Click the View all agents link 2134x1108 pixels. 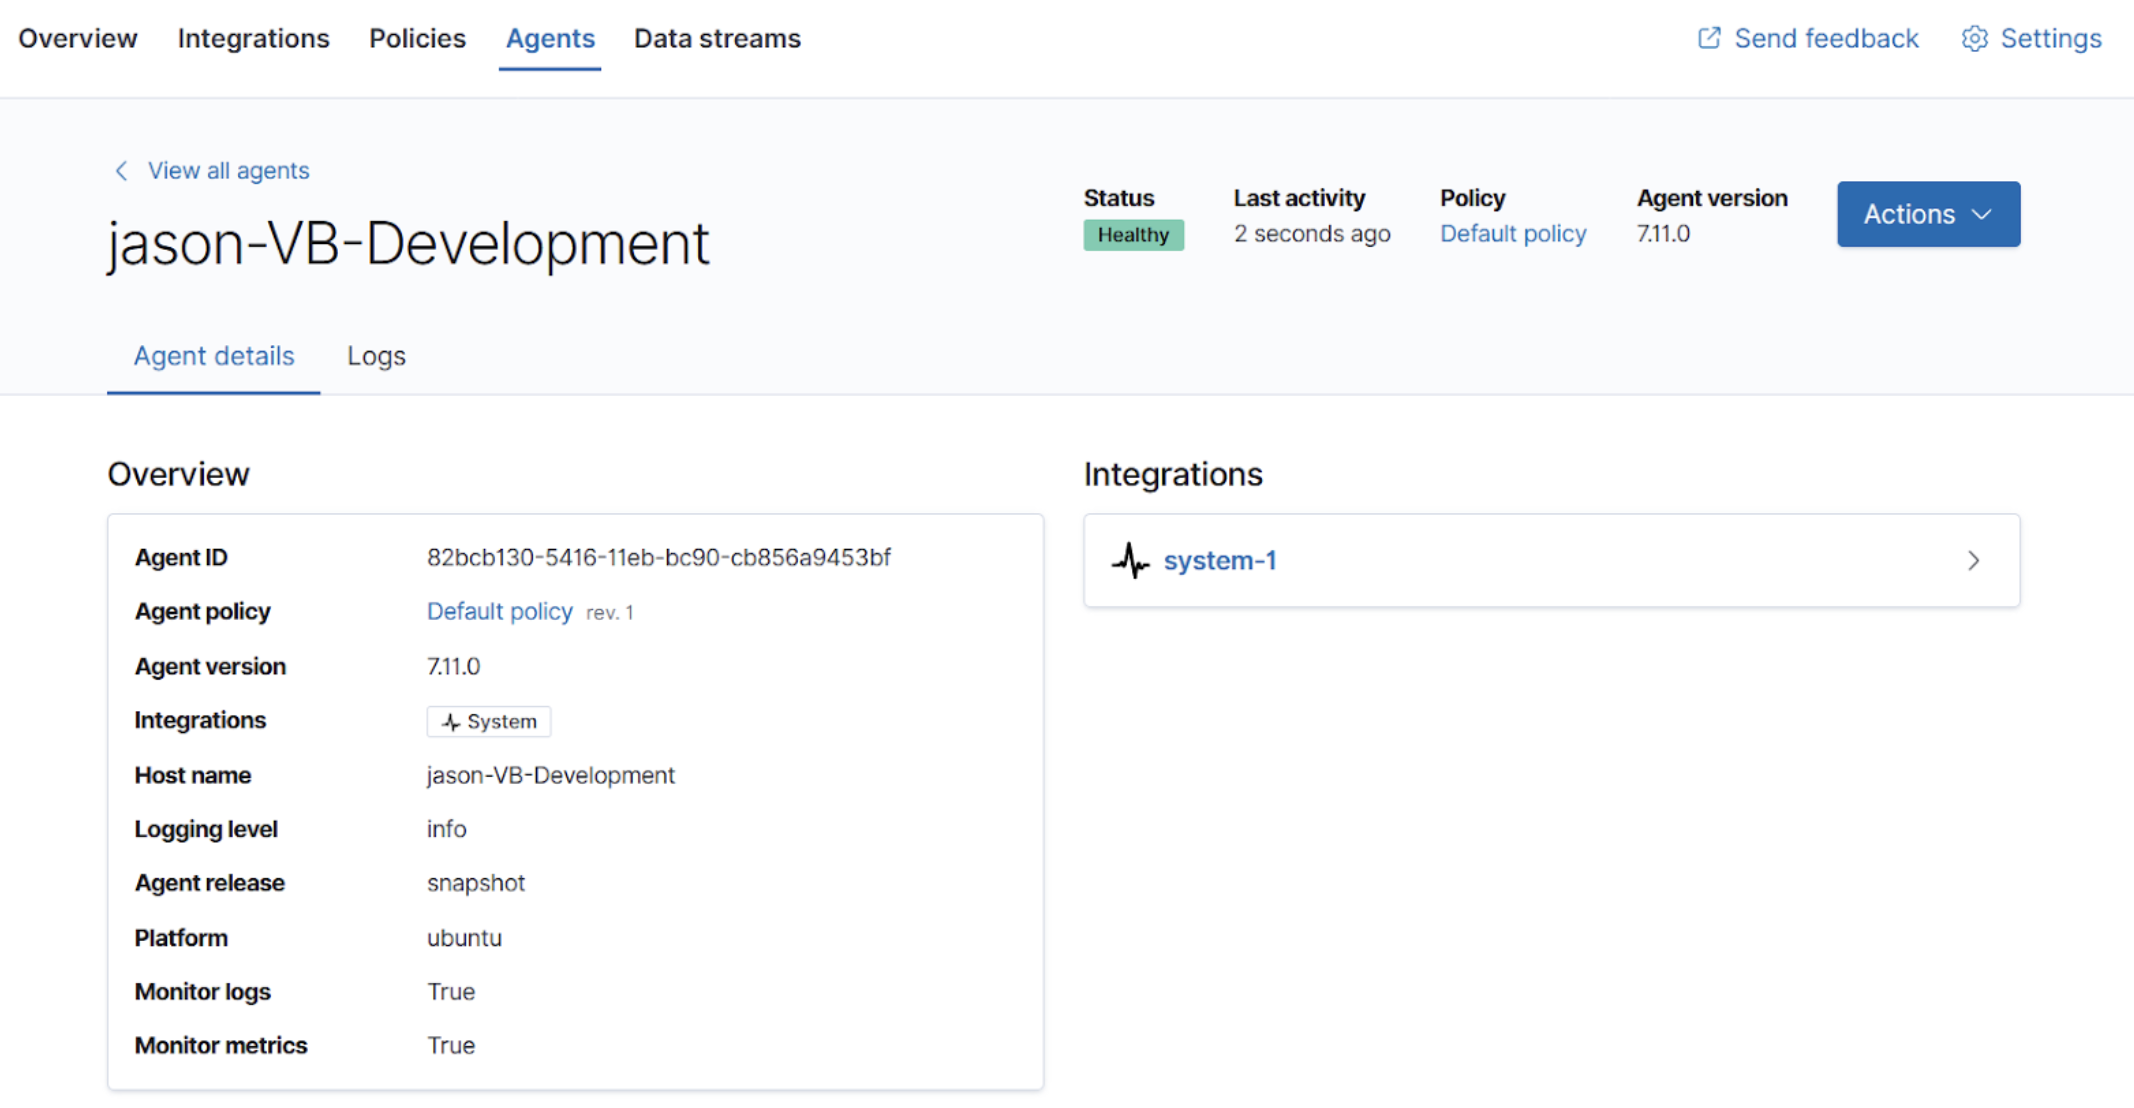click(228, 171)
